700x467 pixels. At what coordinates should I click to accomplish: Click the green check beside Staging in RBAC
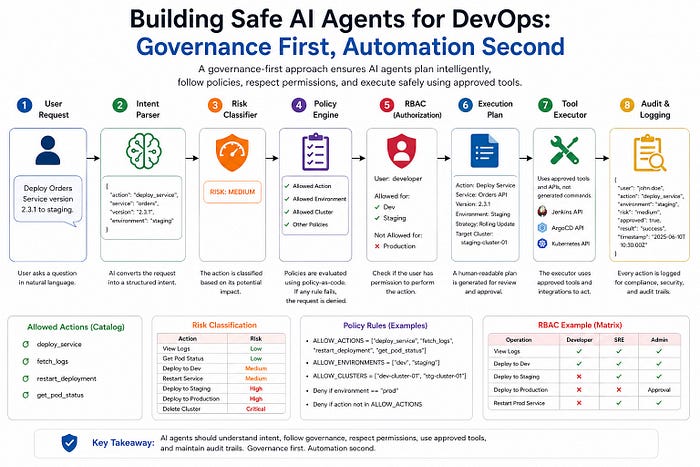377,218
